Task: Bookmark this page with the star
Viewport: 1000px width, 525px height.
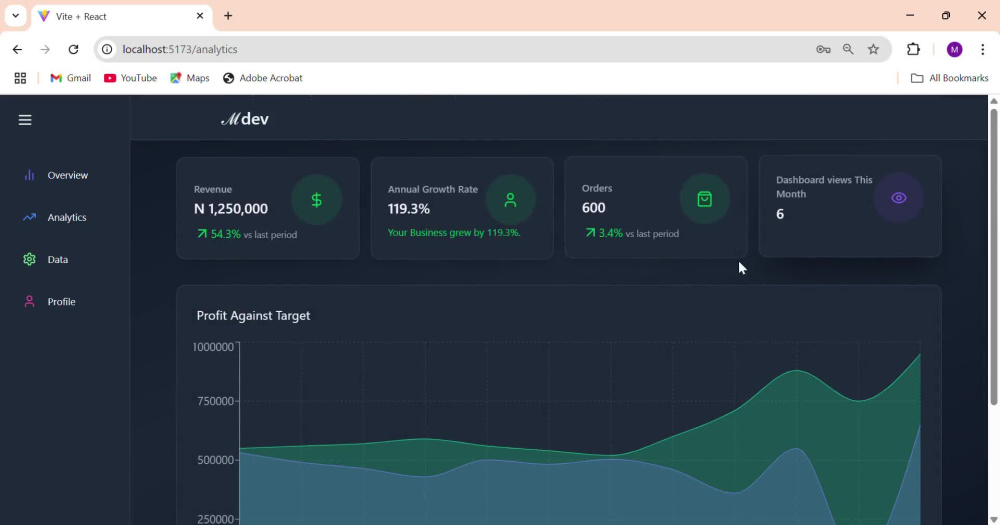Action: tap(873, 49)
